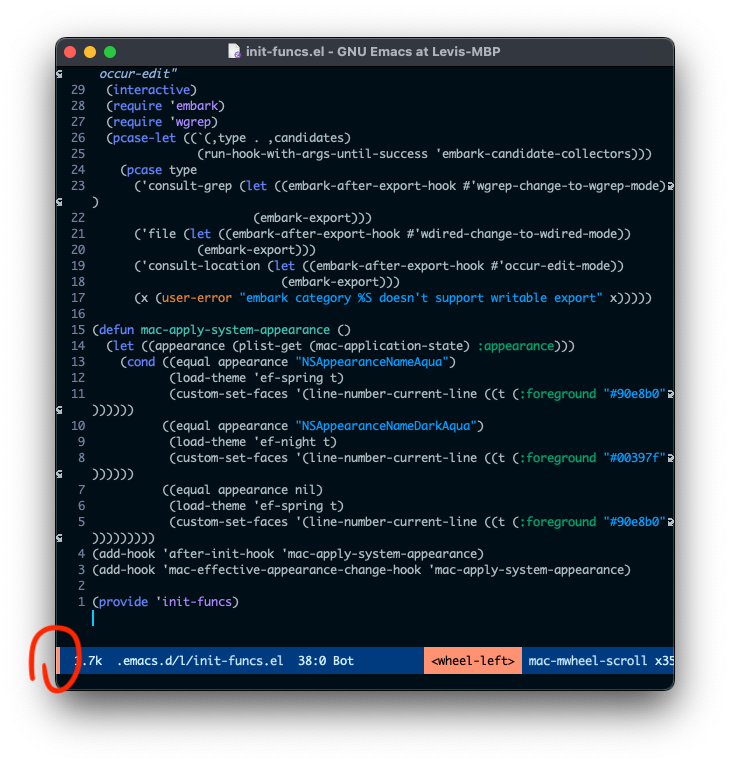Click the provide keyword on line 1
The width and height of the screenshot is (730, 764).
pos(123,602)
